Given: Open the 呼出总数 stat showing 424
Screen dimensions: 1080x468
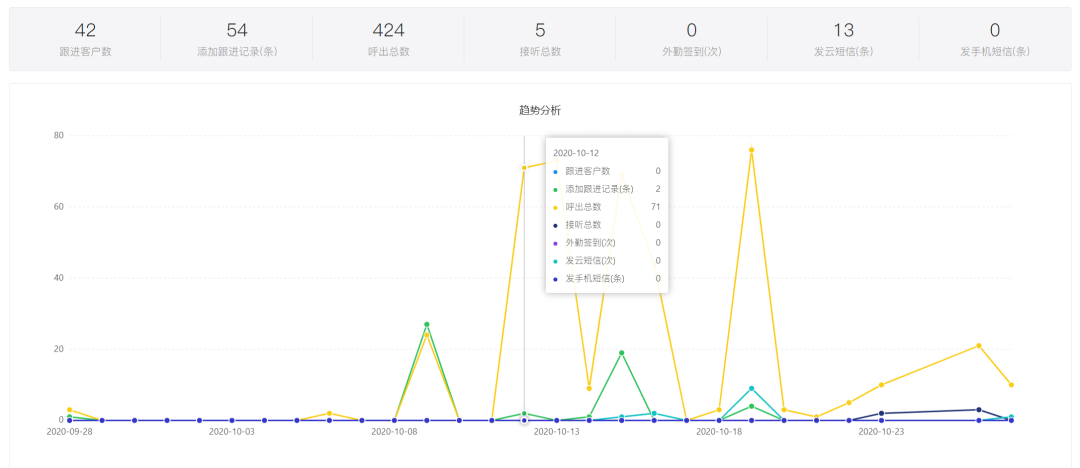Looking at the screenshot, I should click(389, 39).
